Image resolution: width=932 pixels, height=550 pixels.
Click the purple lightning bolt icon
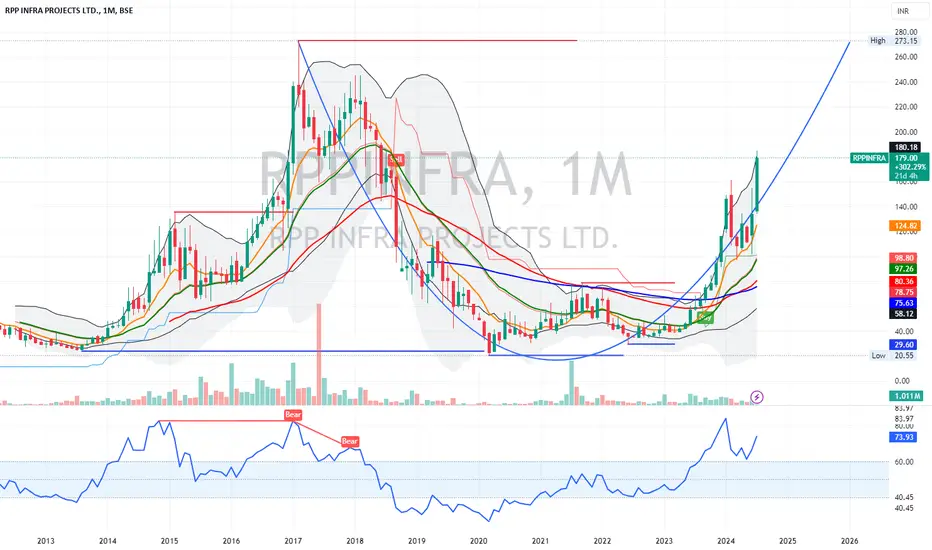(x=757, y=397)
